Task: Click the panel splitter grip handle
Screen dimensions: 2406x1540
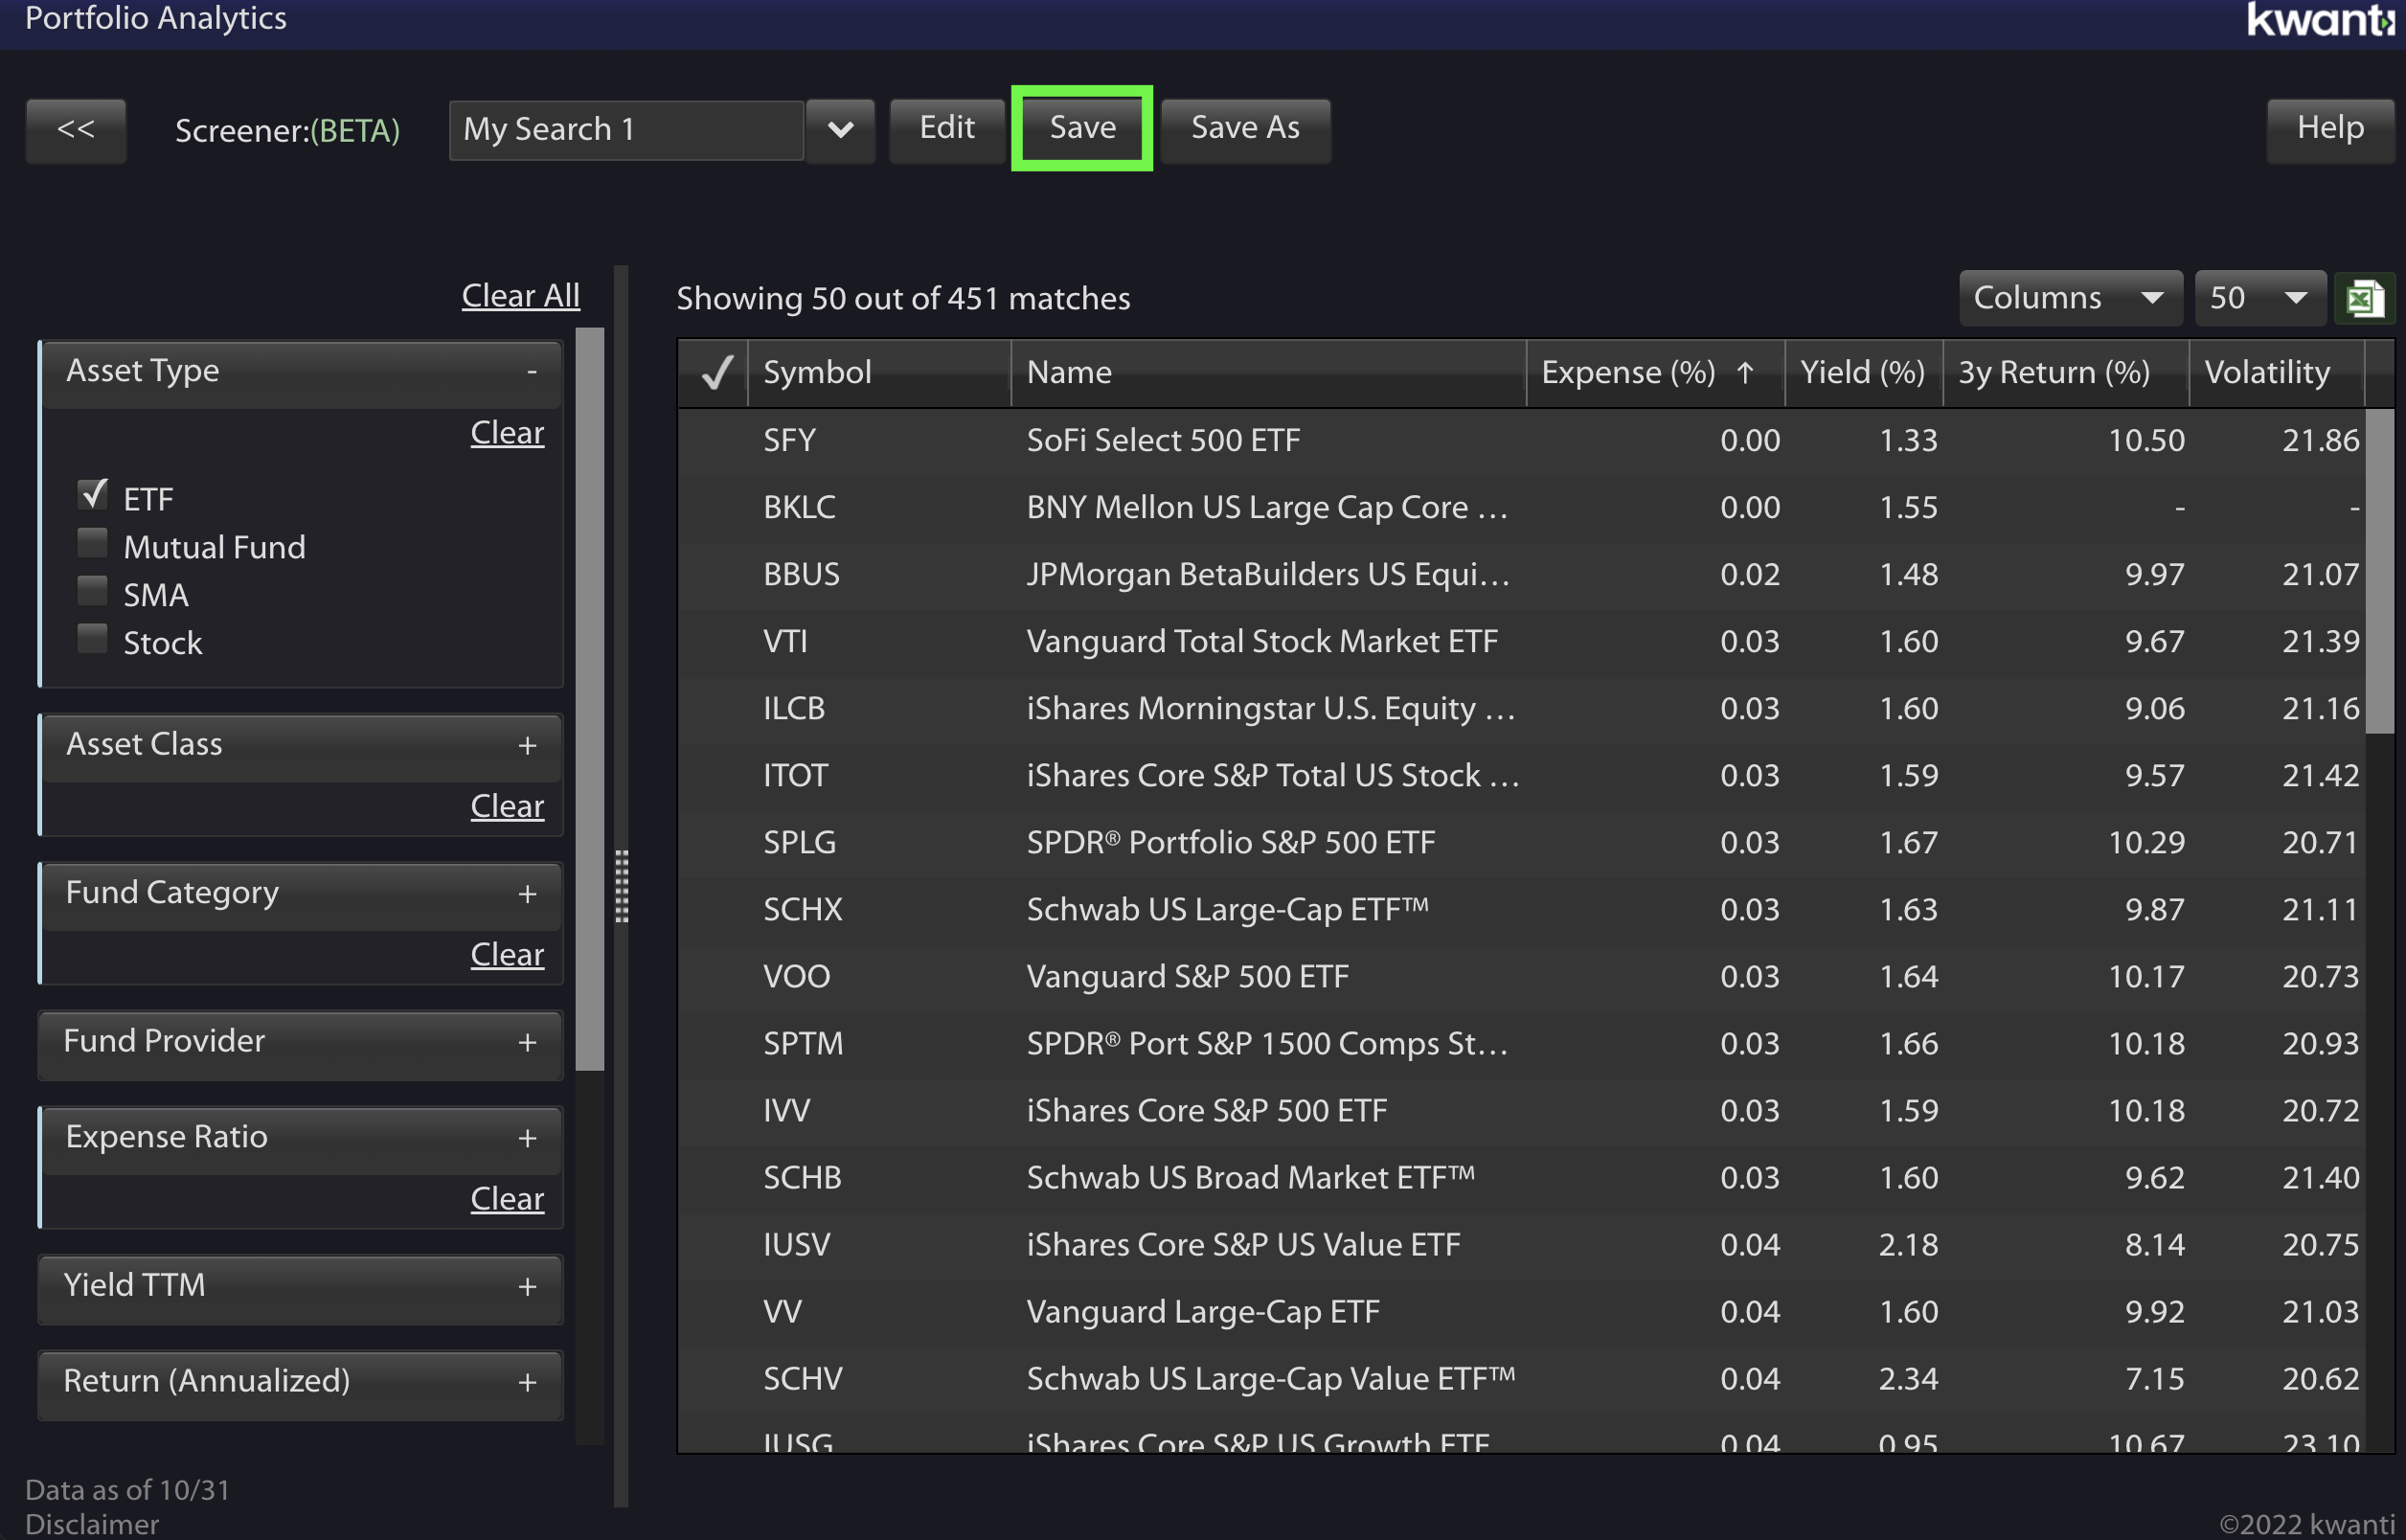Action: (x=621, y=886)
